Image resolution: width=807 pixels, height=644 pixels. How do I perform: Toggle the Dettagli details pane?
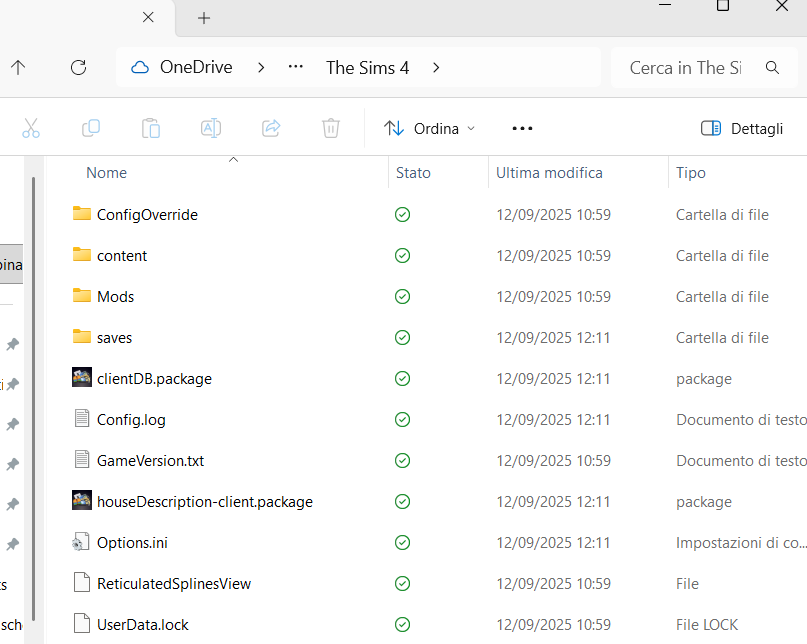[742, 128]
